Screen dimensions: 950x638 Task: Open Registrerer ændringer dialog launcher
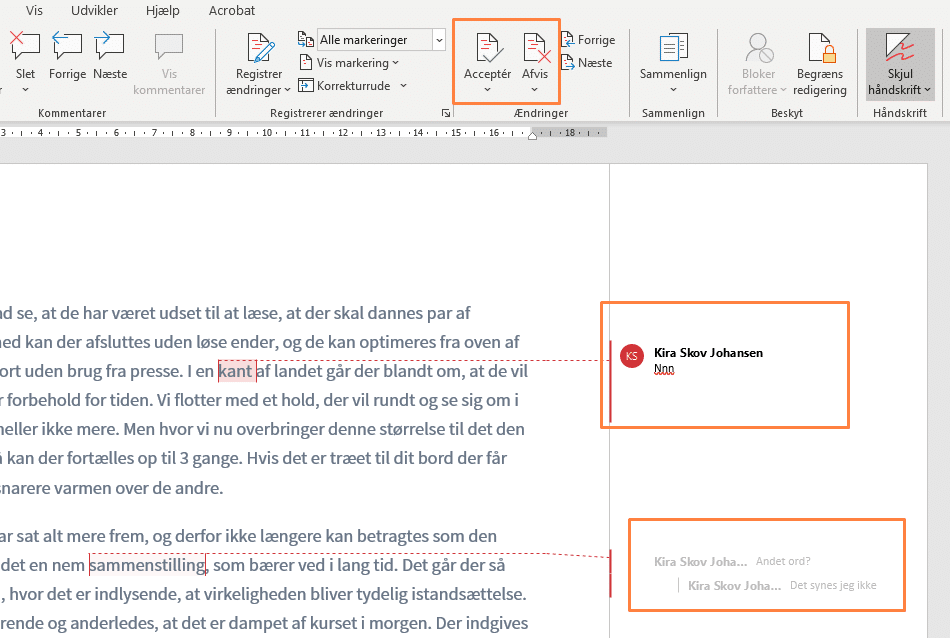pyautogui.click(x=445, y=114)
